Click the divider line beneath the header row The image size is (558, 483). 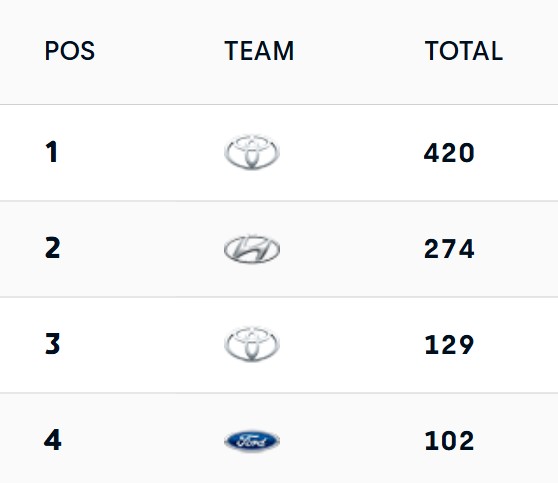click(279, 105)
